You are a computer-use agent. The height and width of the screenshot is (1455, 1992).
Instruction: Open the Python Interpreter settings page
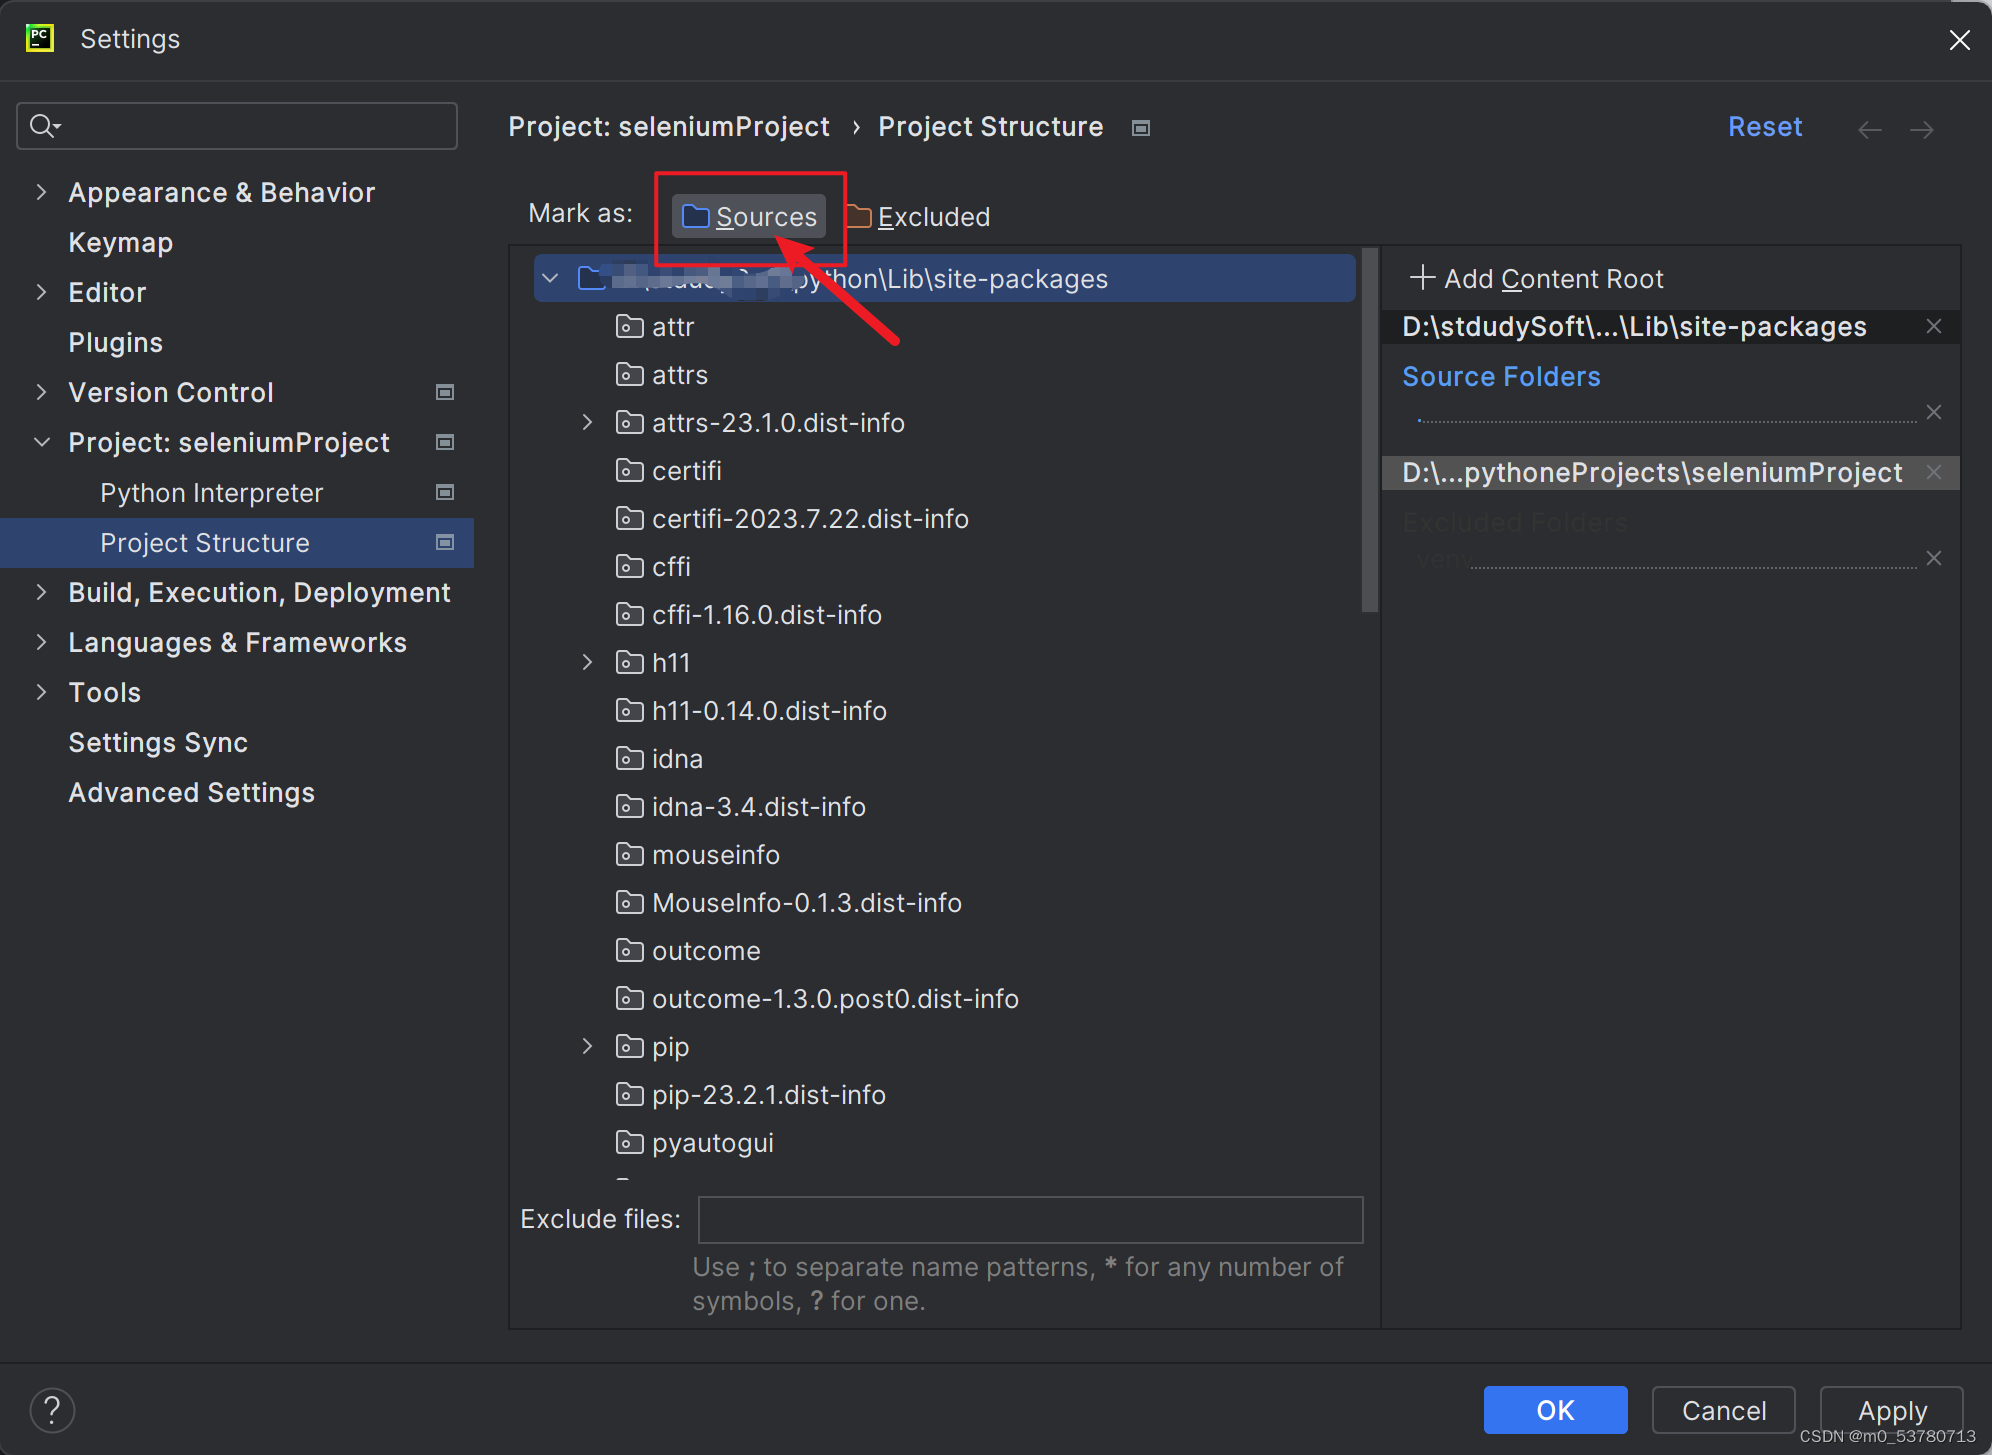point(211,493)
